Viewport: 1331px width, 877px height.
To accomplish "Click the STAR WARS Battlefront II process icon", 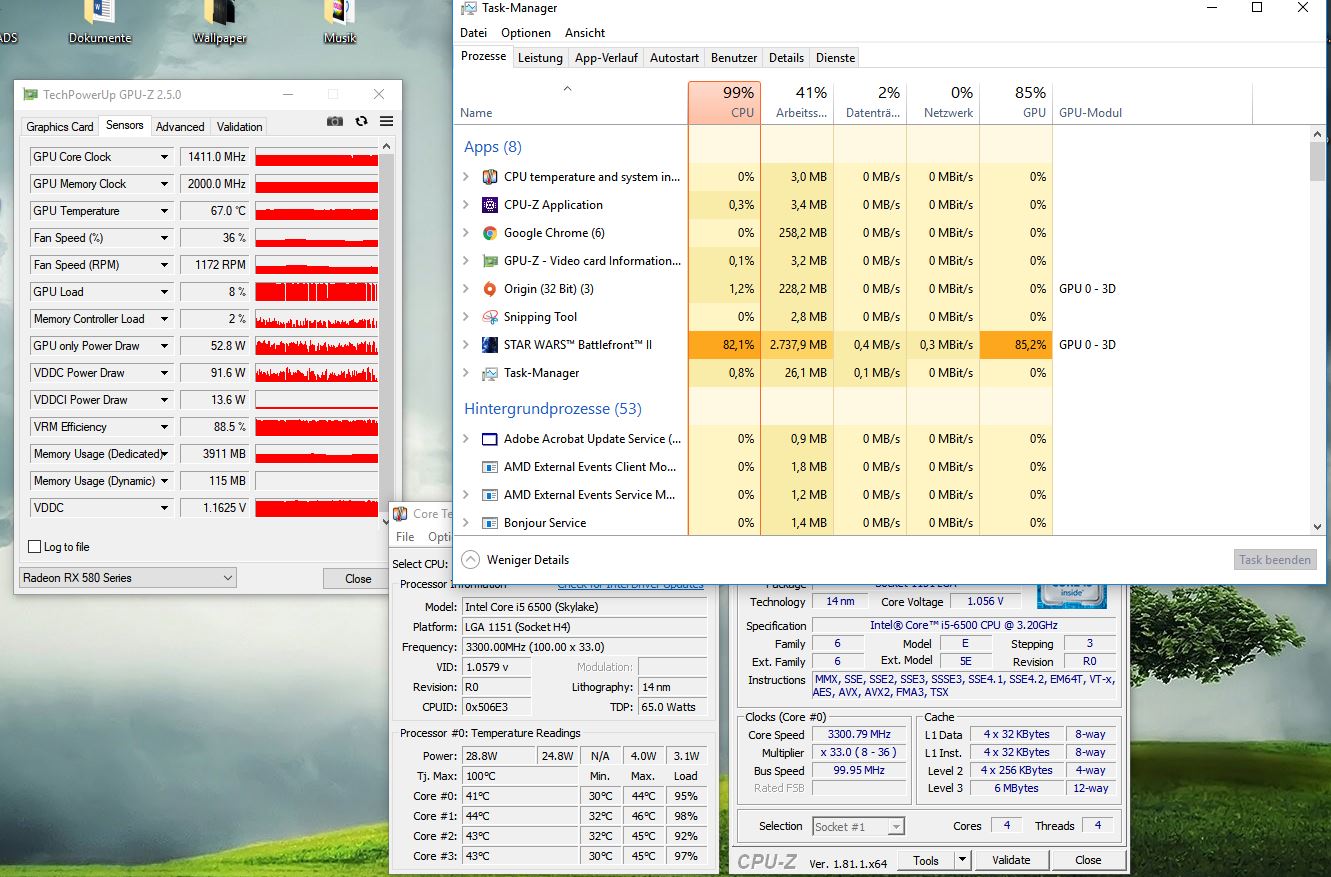I will (490, 345).
